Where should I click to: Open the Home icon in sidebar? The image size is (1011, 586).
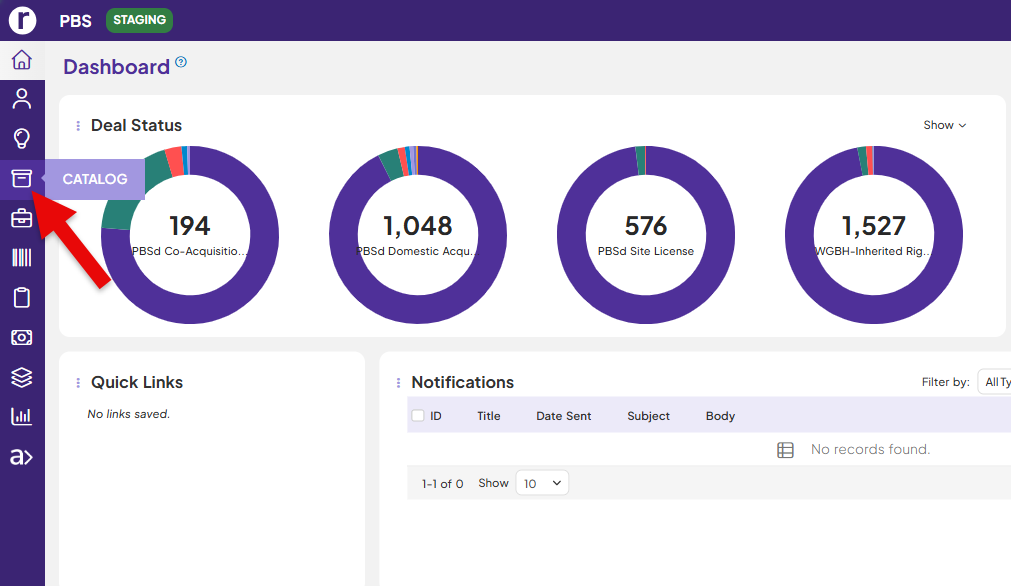tap(22, 60)
